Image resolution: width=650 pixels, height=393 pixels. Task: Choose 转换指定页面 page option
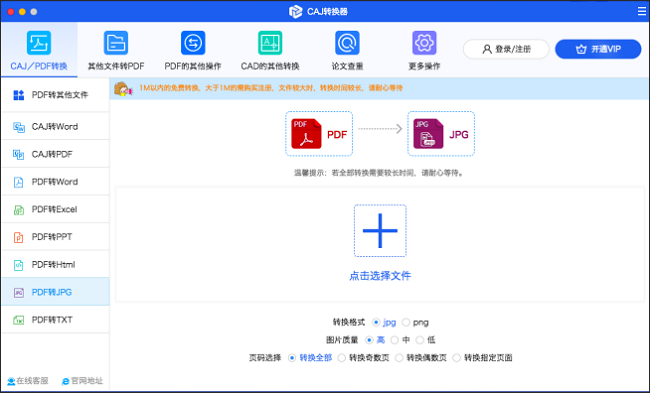point(456,358)
